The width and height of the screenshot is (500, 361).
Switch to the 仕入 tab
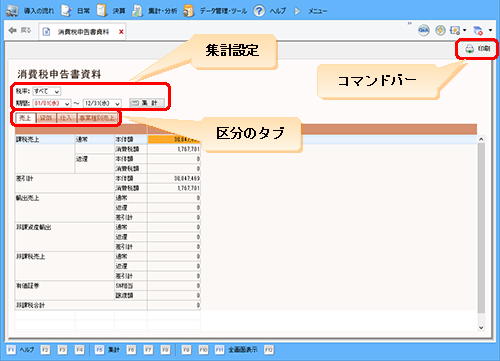[x=66, y=118]
